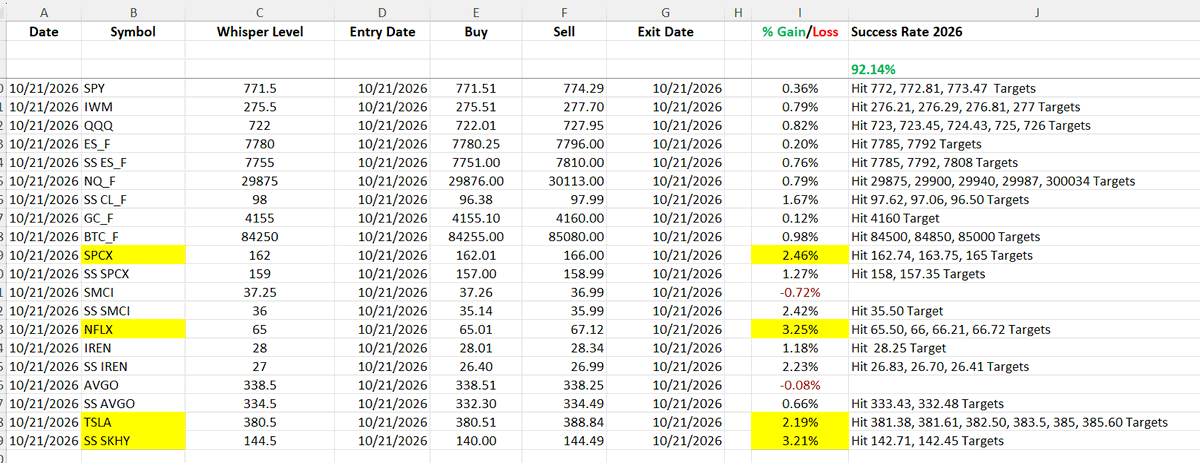Screen dimensions: 1200x463
Task: Click the 1.67% gain cell
Action: tap(798, 199)
